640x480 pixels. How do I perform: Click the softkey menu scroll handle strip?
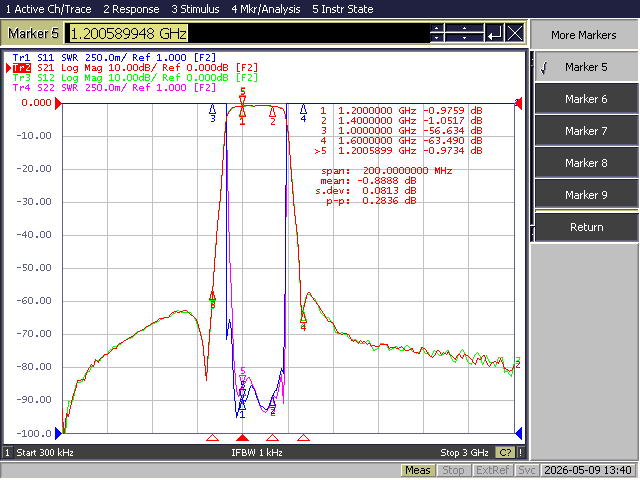click(x=532, y=146)
